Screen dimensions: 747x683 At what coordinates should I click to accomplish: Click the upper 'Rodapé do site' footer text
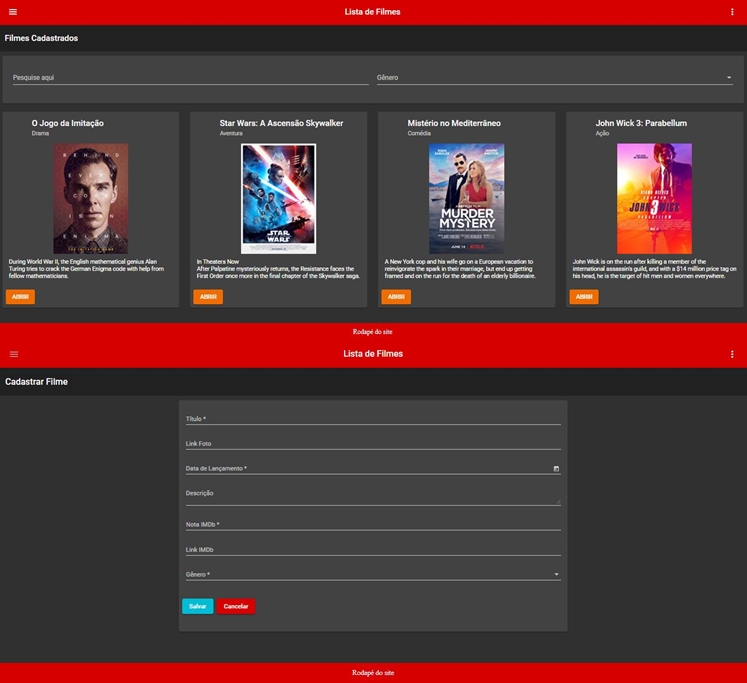pyautogui.click(x=373, y=332)
